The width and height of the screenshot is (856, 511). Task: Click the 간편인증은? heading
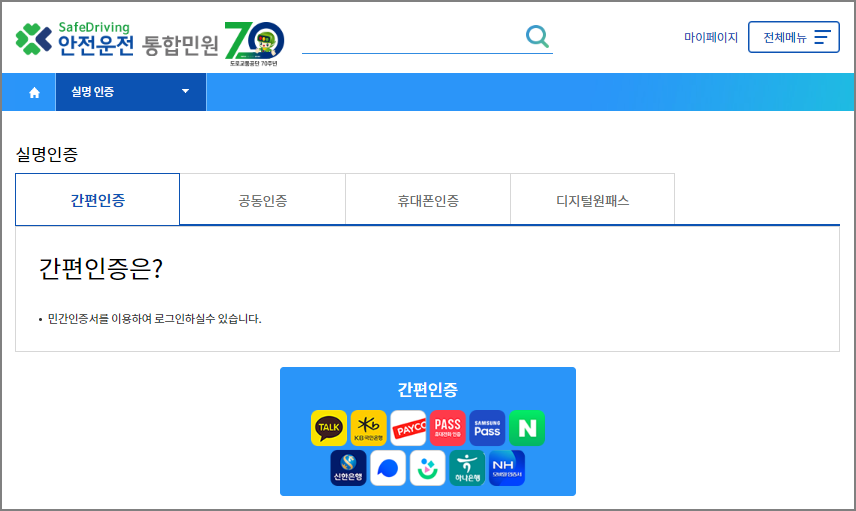pyautogui.click(x=101, y=269)
